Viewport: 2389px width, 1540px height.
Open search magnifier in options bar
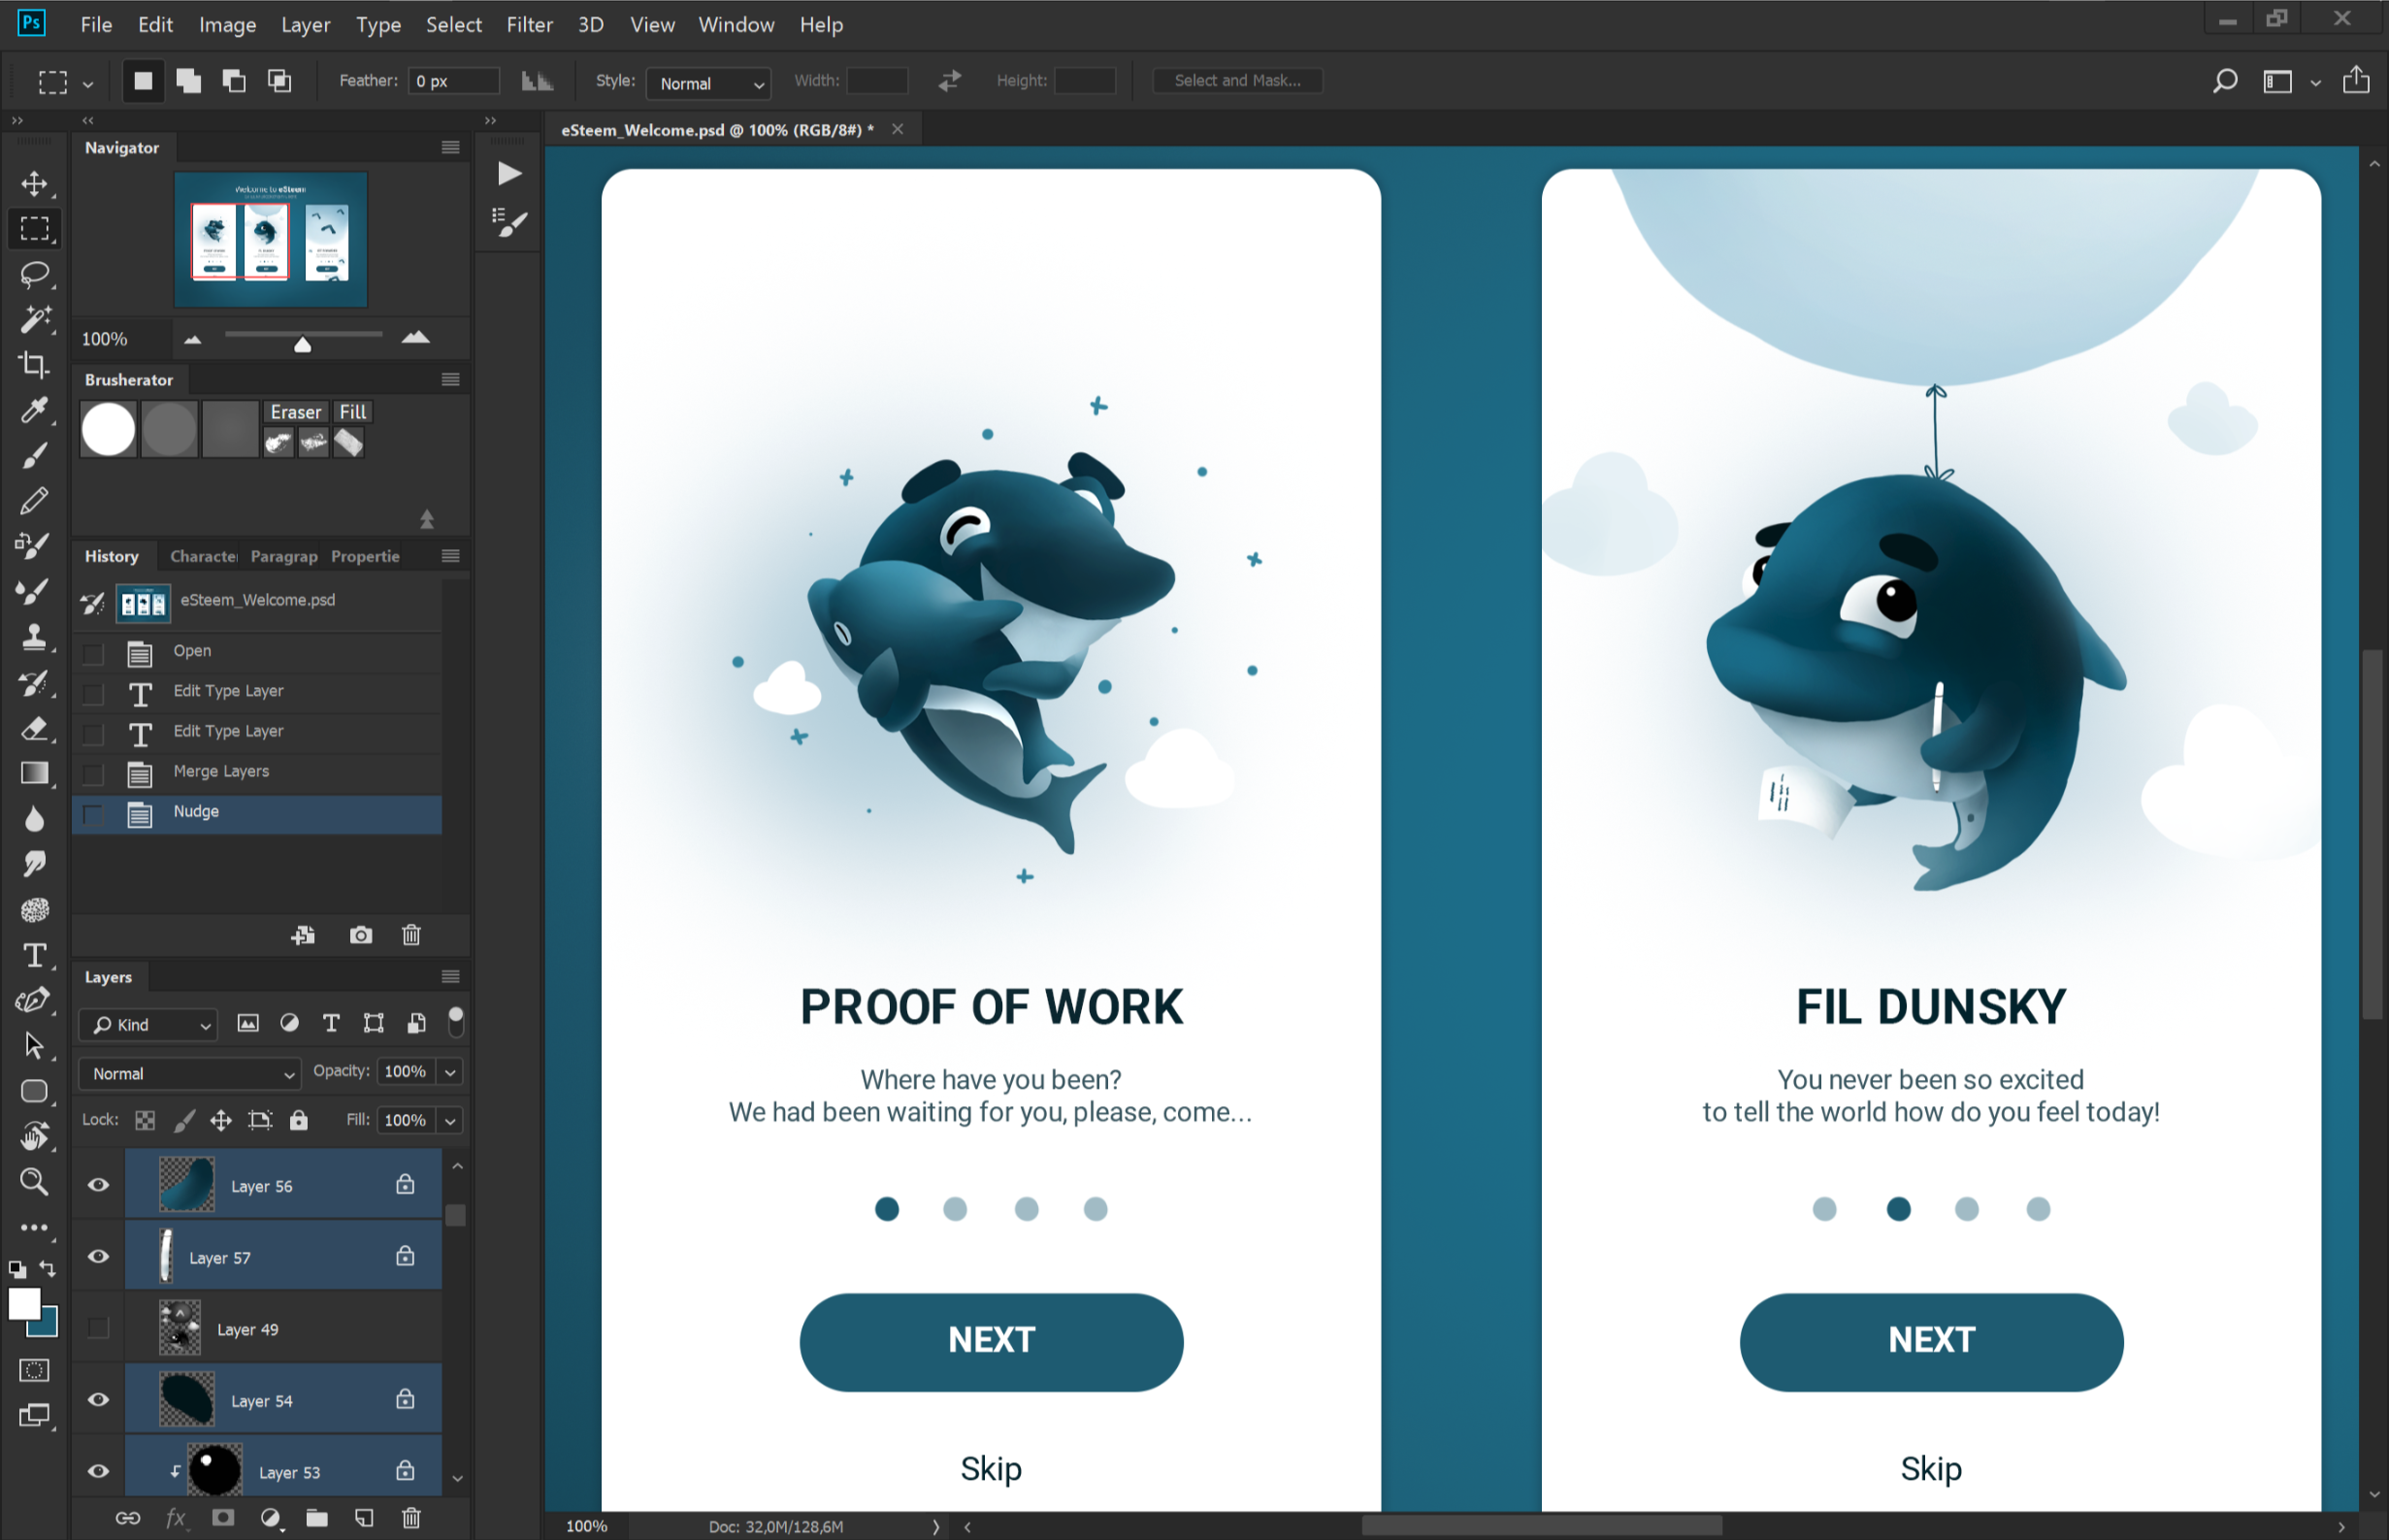2225,81
